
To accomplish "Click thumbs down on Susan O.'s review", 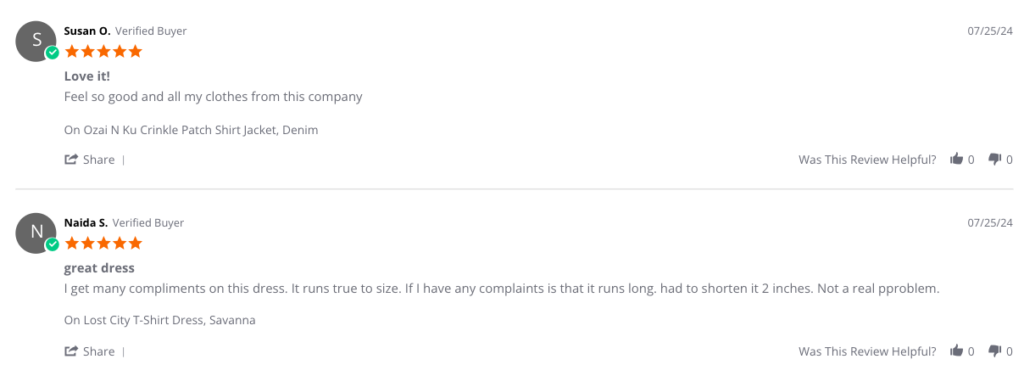I will [x=995, y=159].
